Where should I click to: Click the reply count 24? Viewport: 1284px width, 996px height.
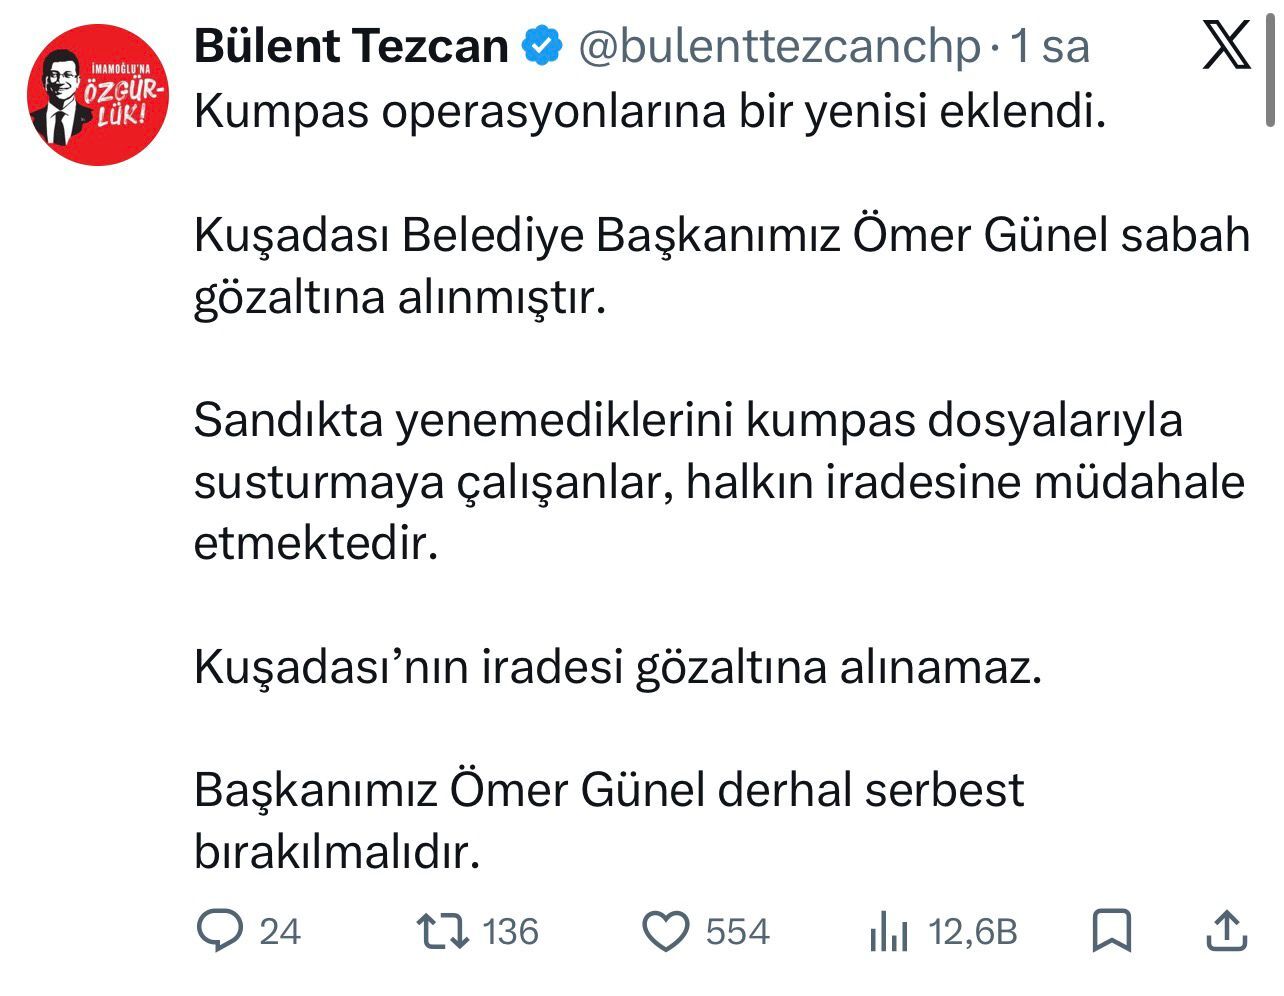(280, 932)
